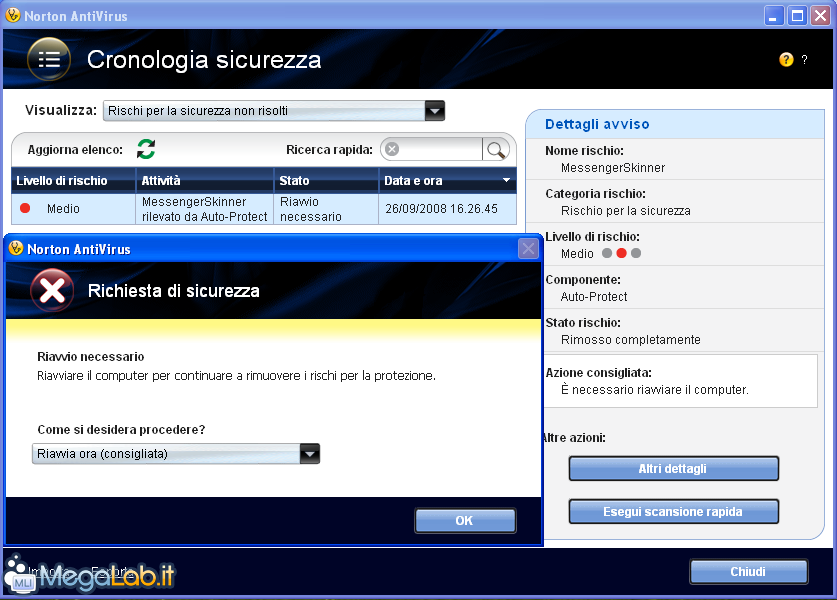The image size is (837, 600).
Task: Click the red X security request icon
Action: [x=52, y=290]
